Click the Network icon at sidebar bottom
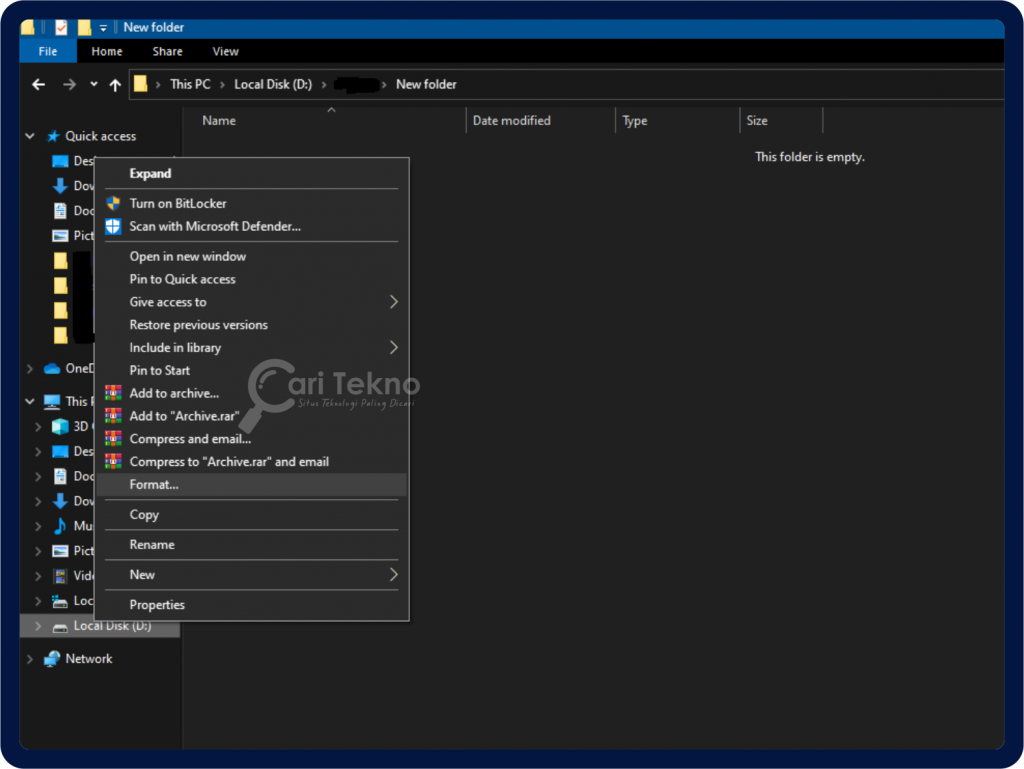 [x=51, y=658]
